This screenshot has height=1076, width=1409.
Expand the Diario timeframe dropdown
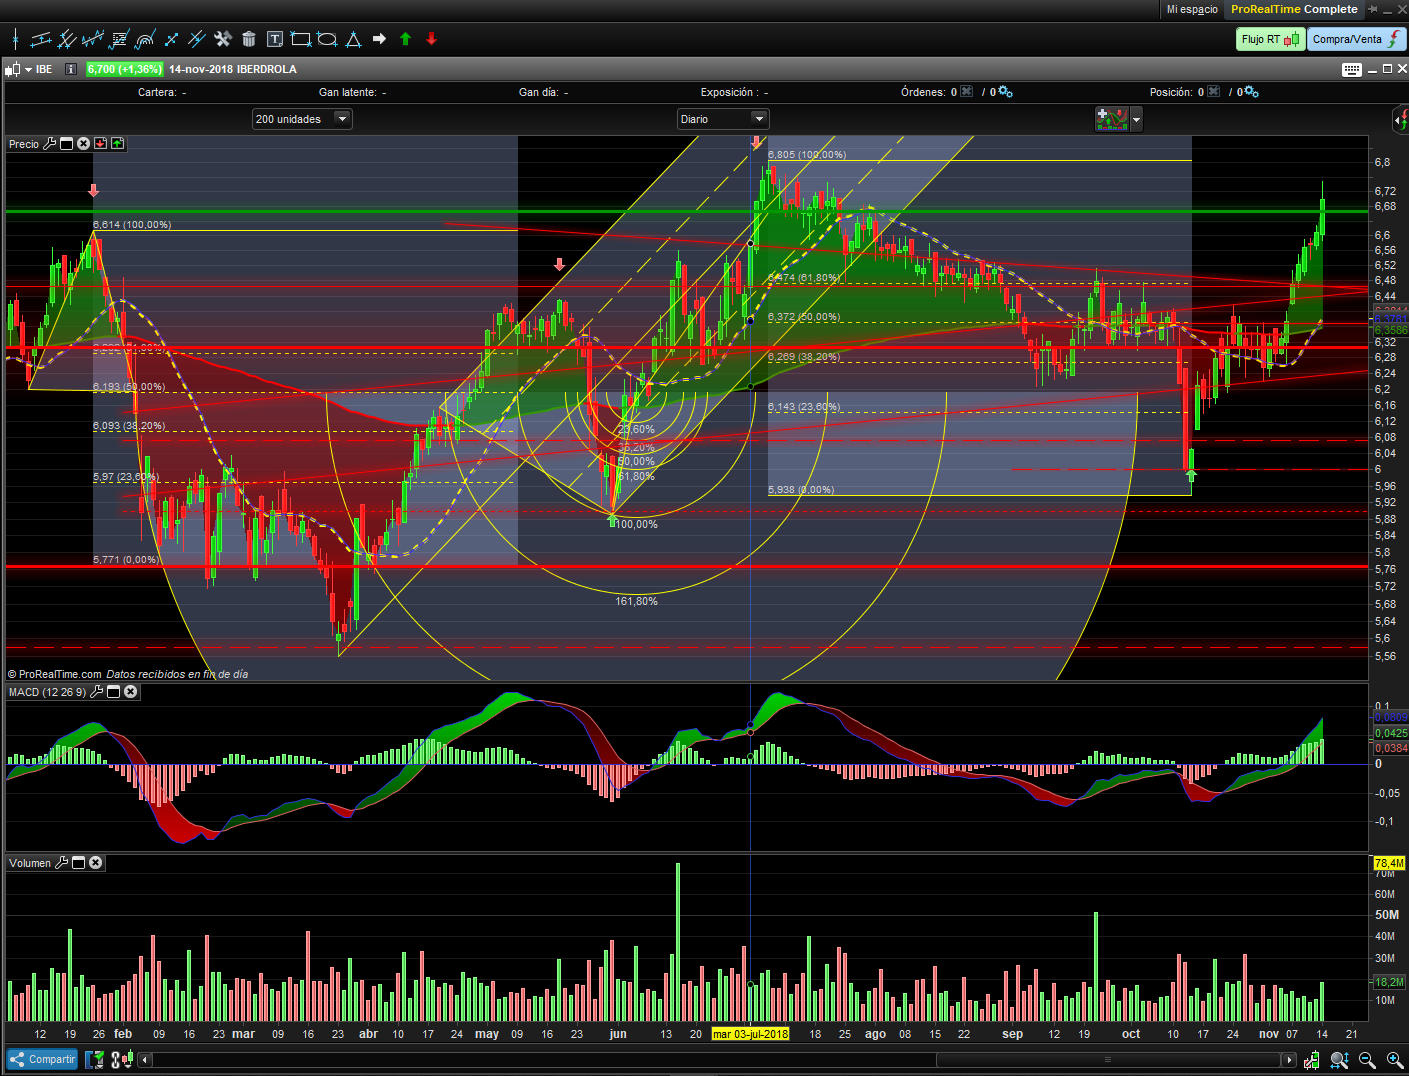[759, 119]
